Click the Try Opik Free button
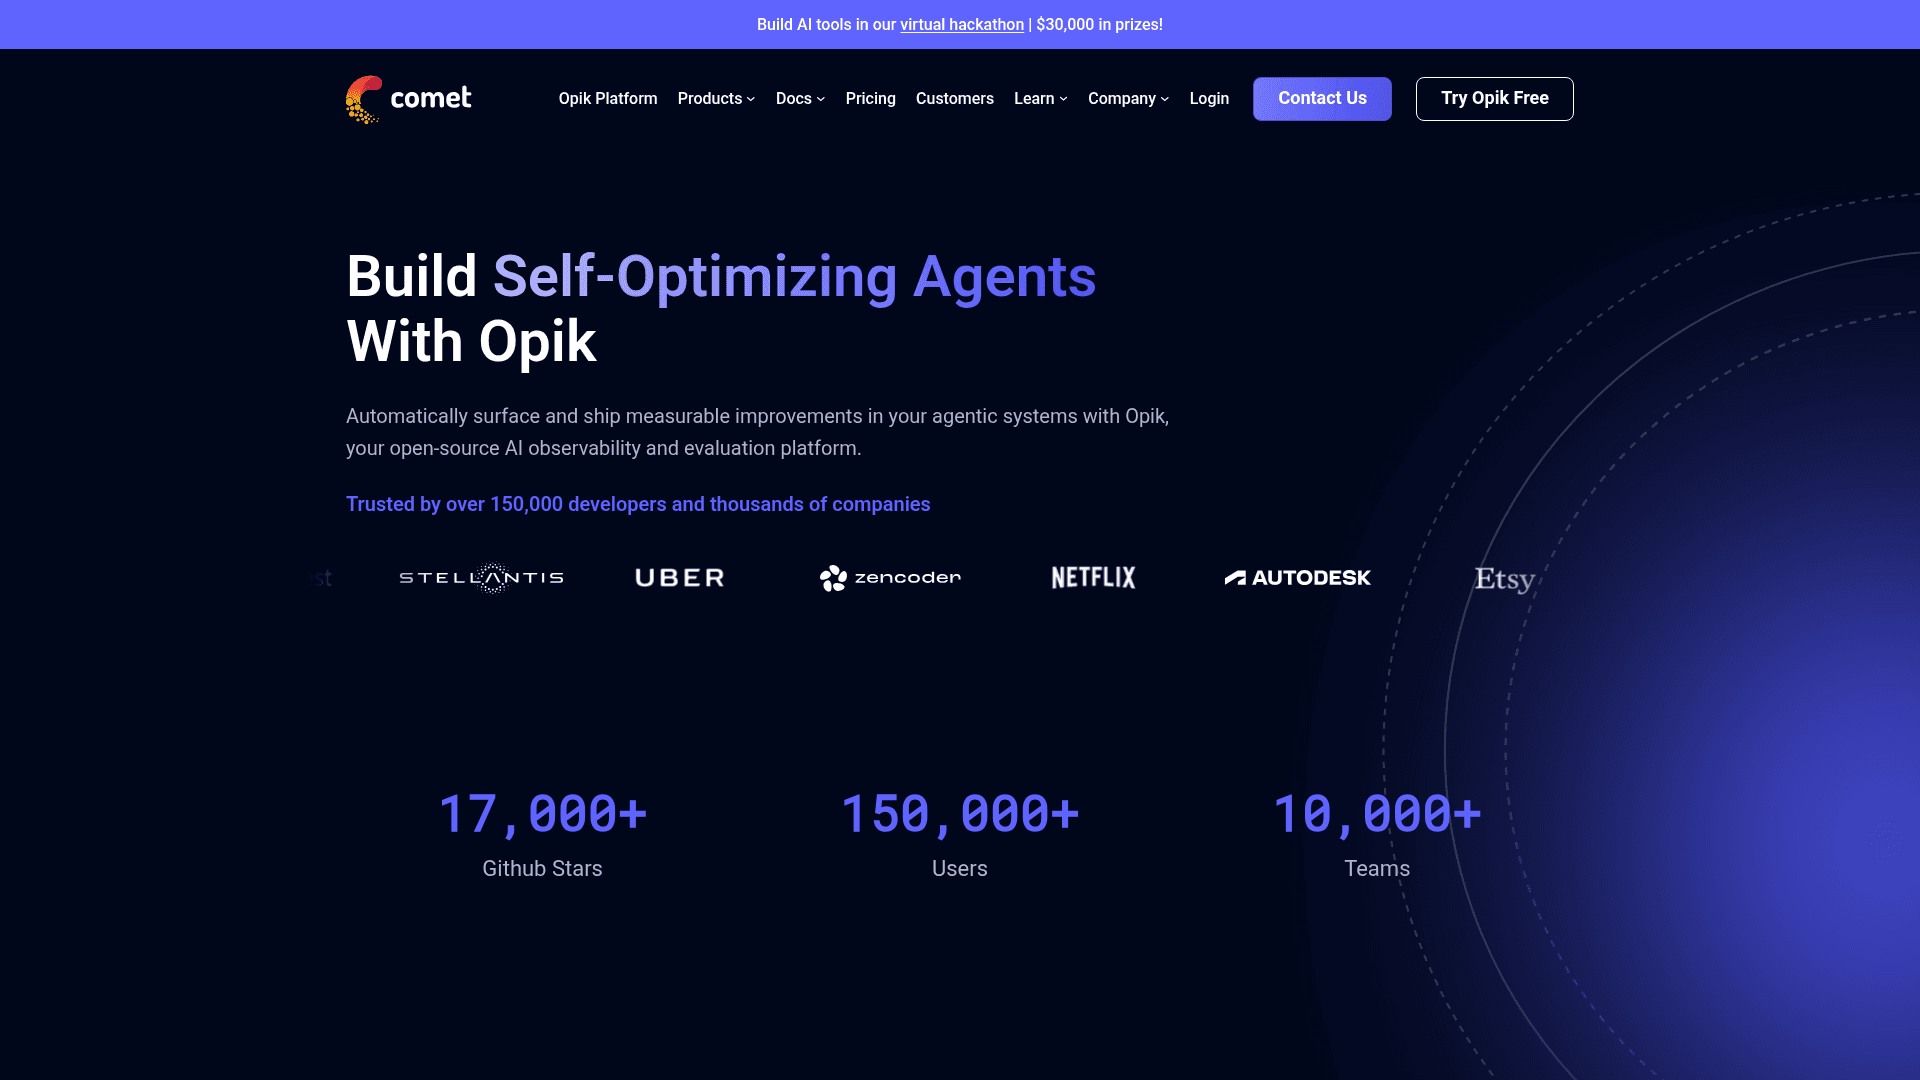This screenshot has height=1080, width=1920. (1494, 98)
